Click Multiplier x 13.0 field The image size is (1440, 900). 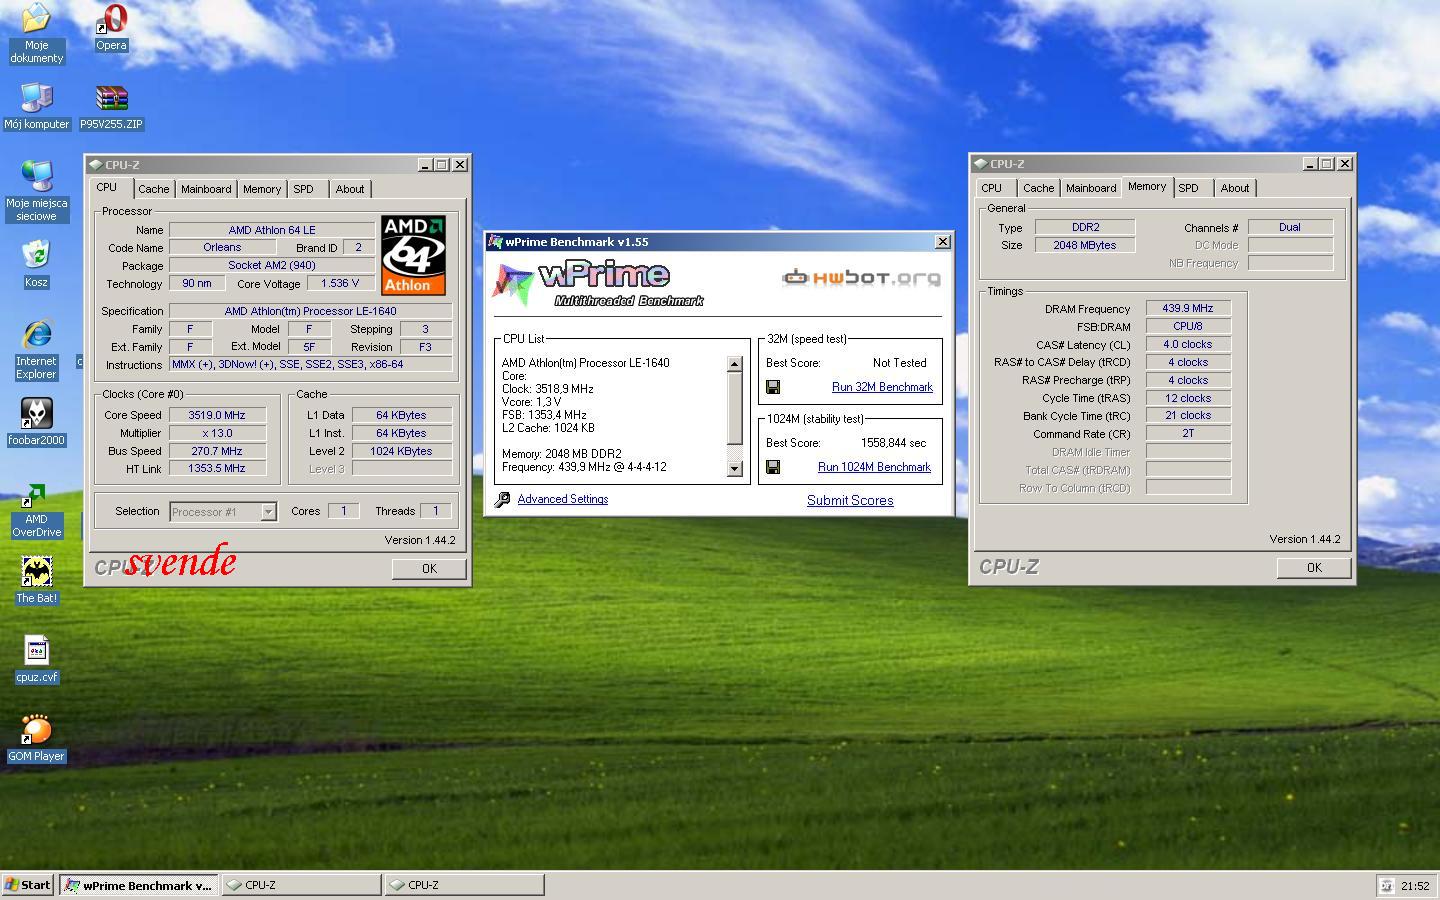217,433
